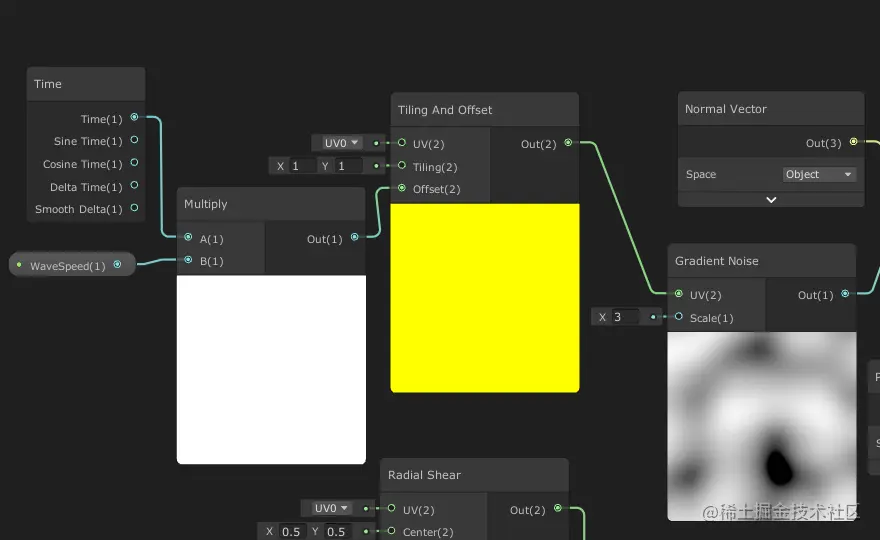Click the Gradient Noise UV(2) input port
Image resolution: width=880 pixels, height=540 pixels.
[679, 294]
